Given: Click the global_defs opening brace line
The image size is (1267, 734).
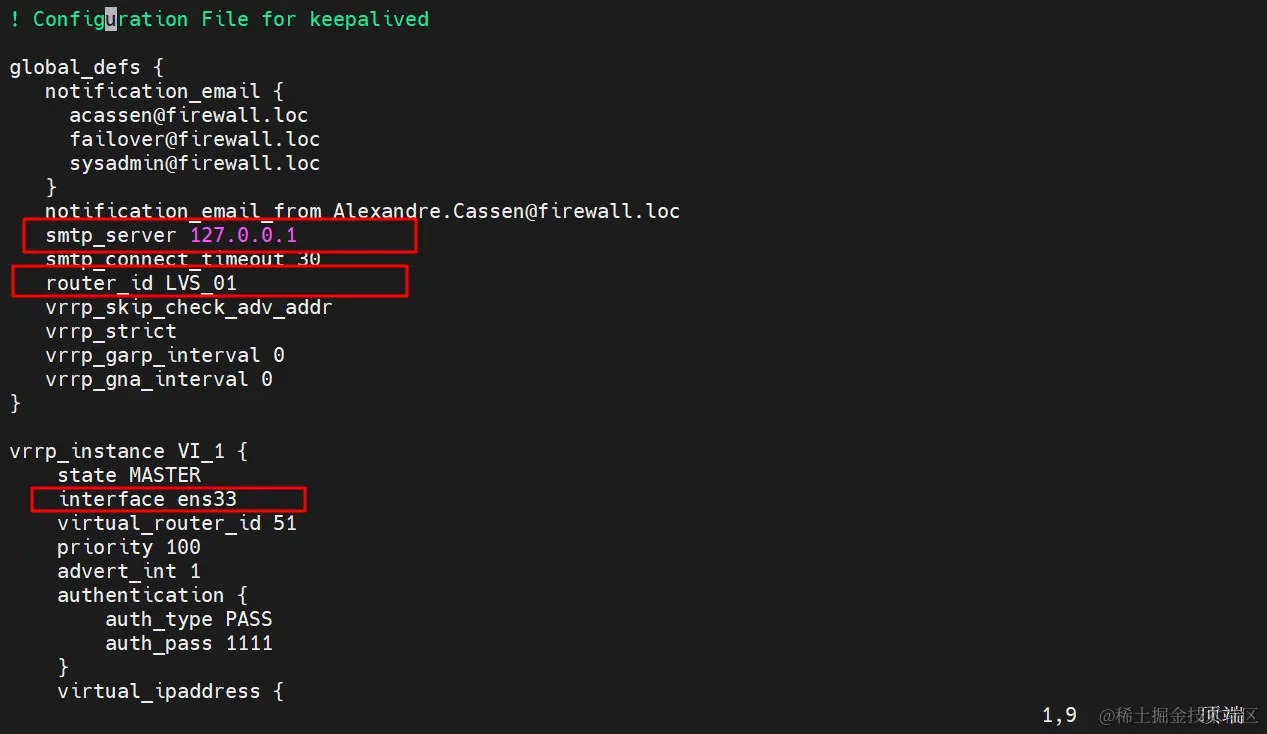Looking at the screenshot, I should click(87, 67).
